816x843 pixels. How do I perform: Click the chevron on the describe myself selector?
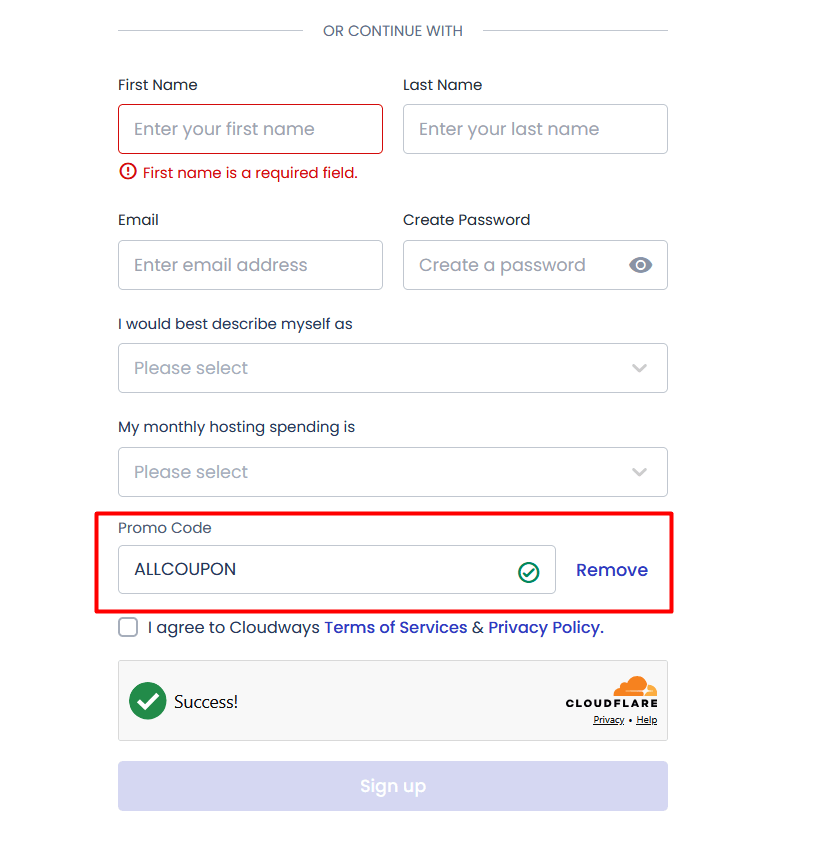(639, 368)
